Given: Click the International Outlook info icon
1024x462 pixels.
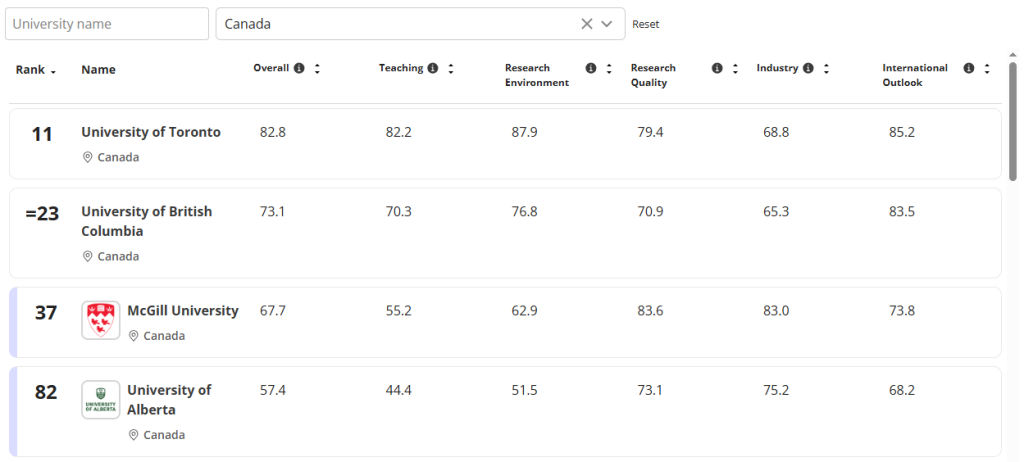Looking at the screenshot, I should (969, 69).
